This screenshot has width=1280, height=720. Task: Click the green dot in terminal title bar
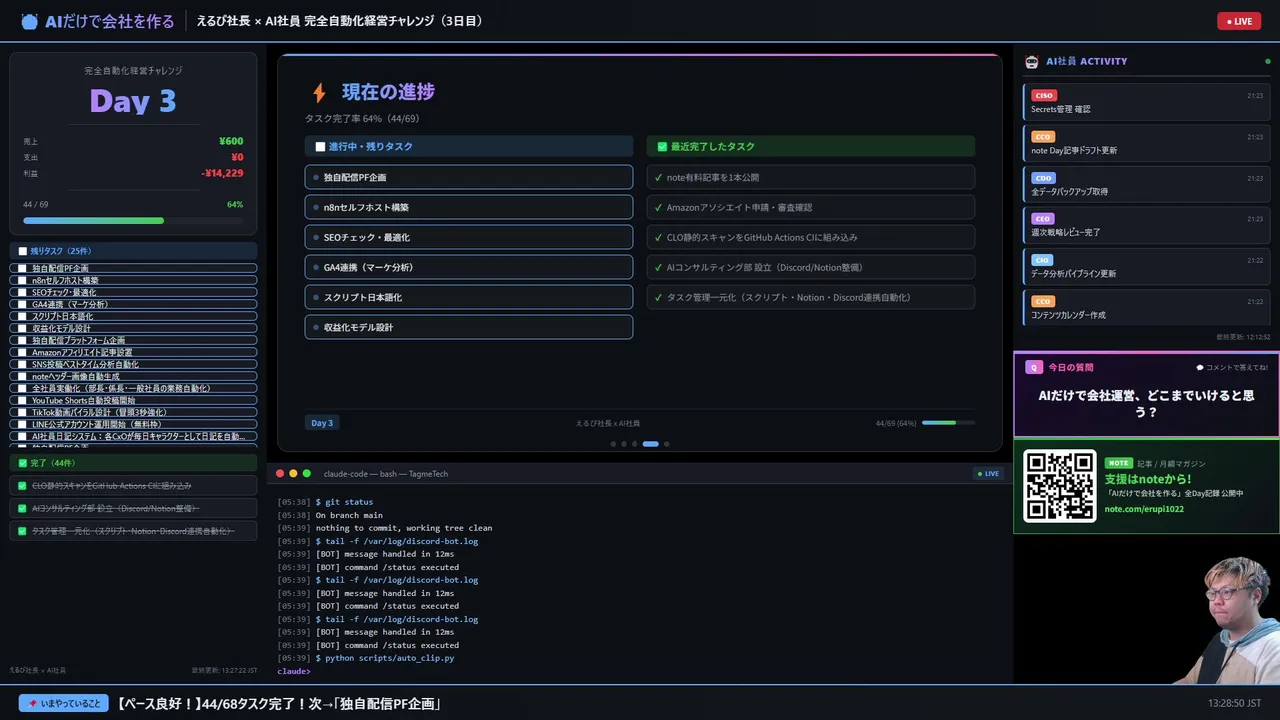307,473
